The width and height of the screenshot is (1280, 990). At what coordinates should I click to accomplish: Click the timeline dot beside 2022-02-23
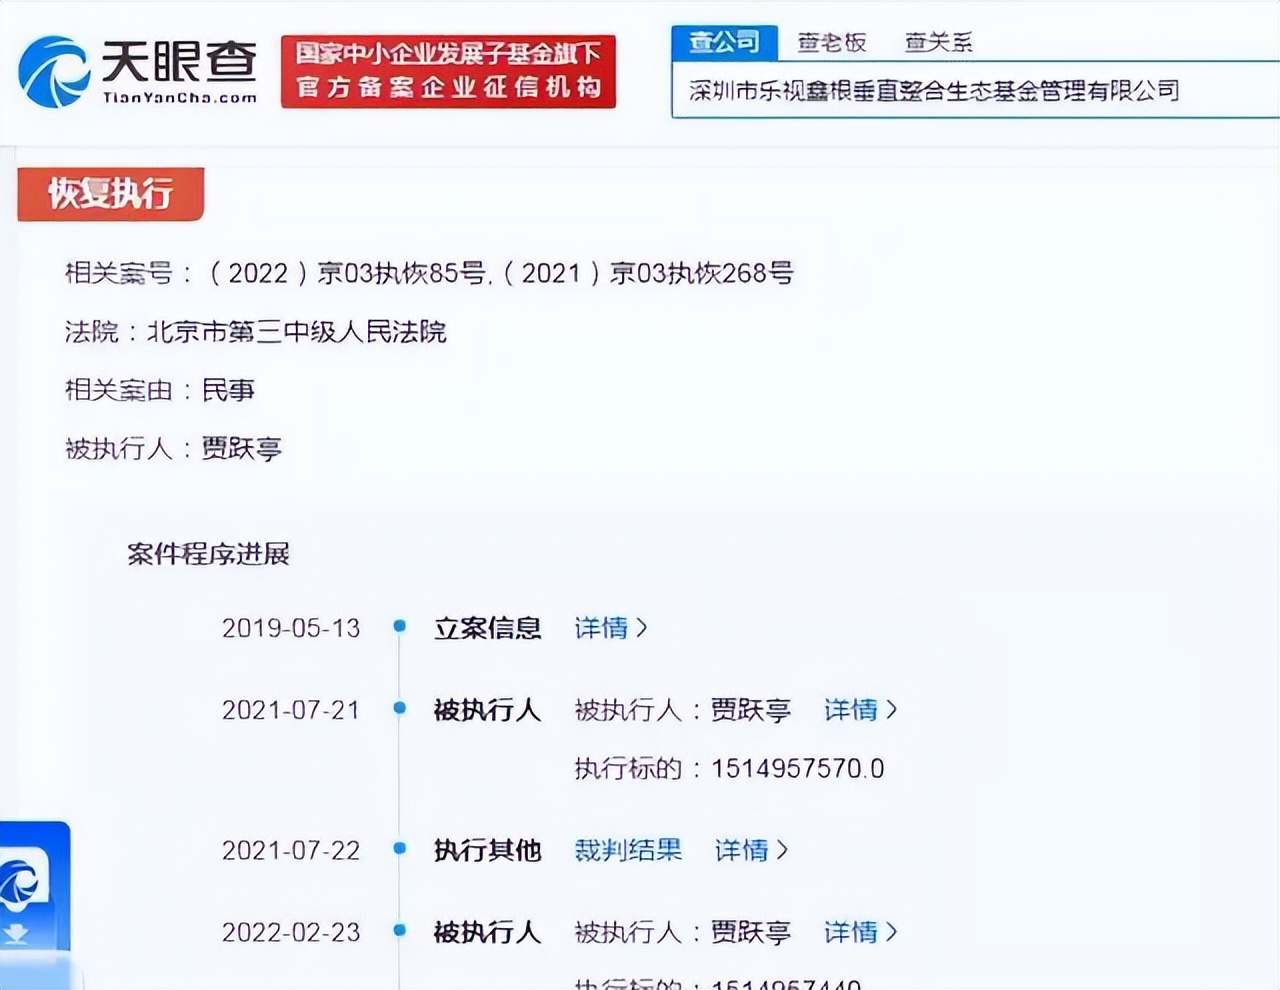coord(400,931)
